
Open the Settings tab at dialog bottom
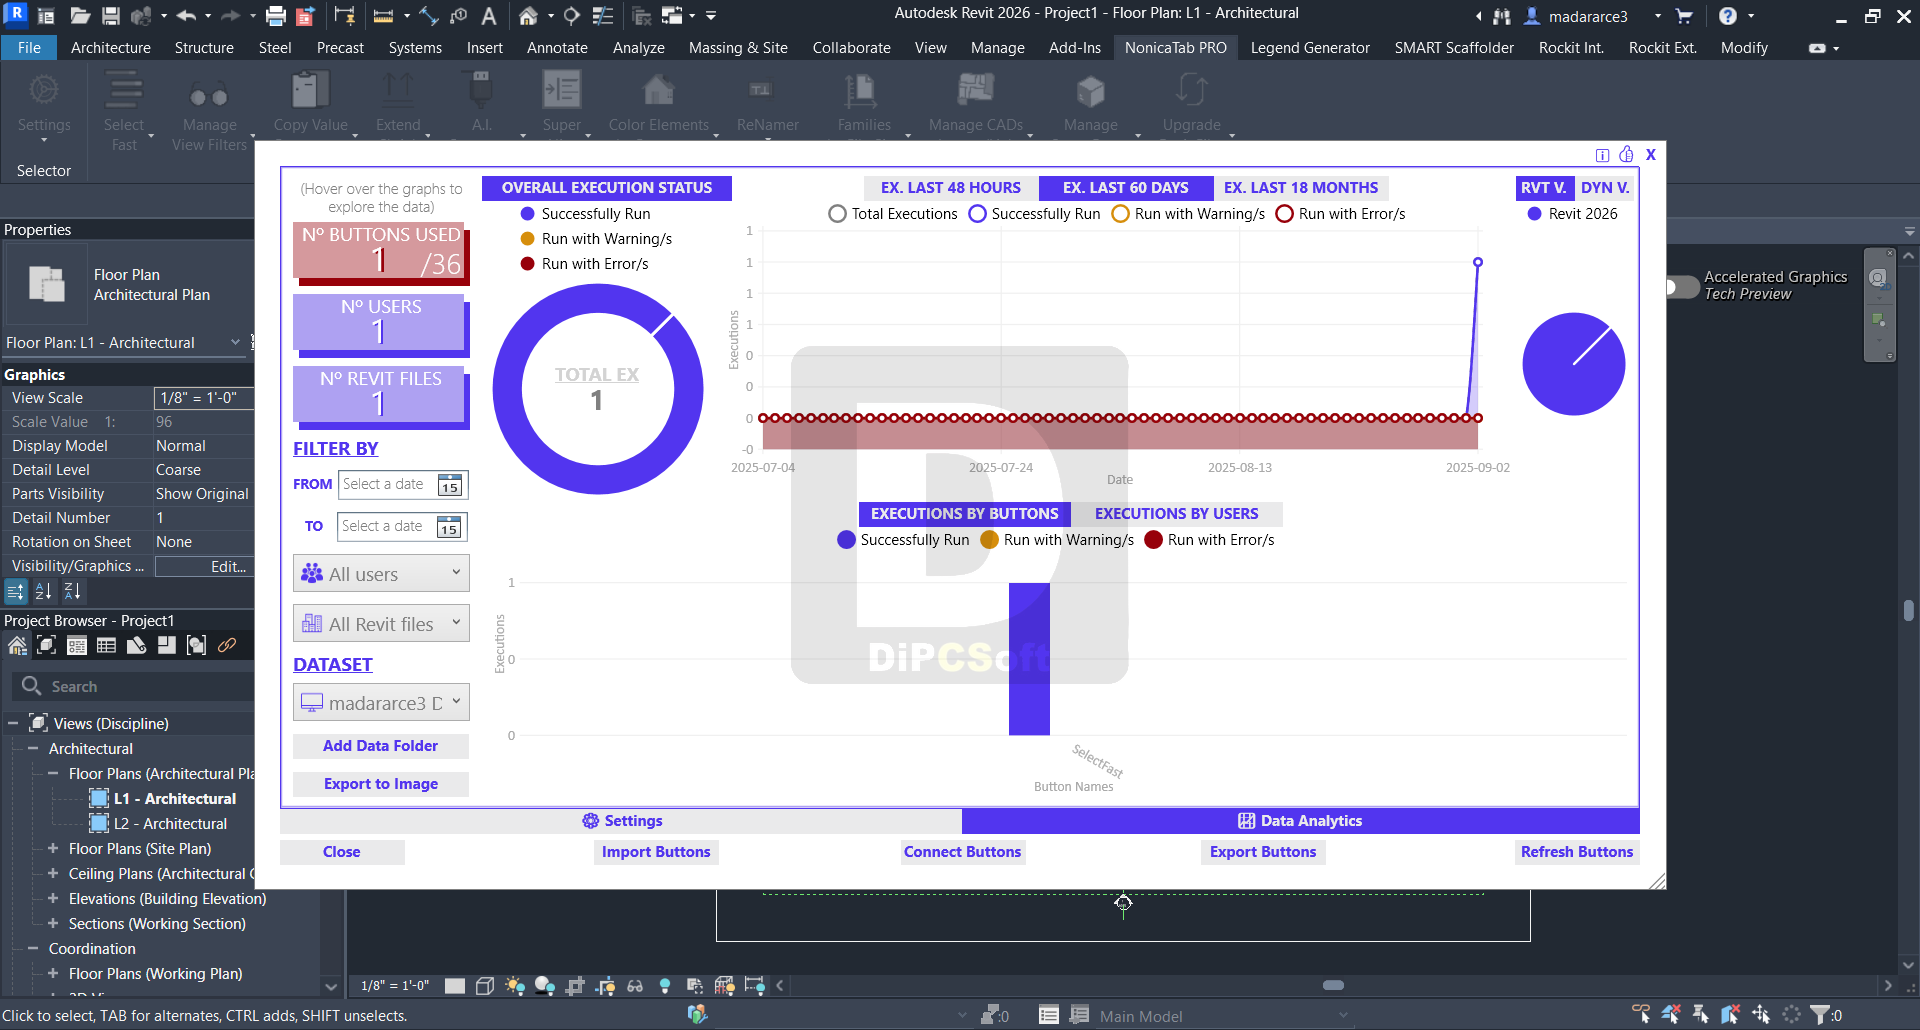coord(621,821)
